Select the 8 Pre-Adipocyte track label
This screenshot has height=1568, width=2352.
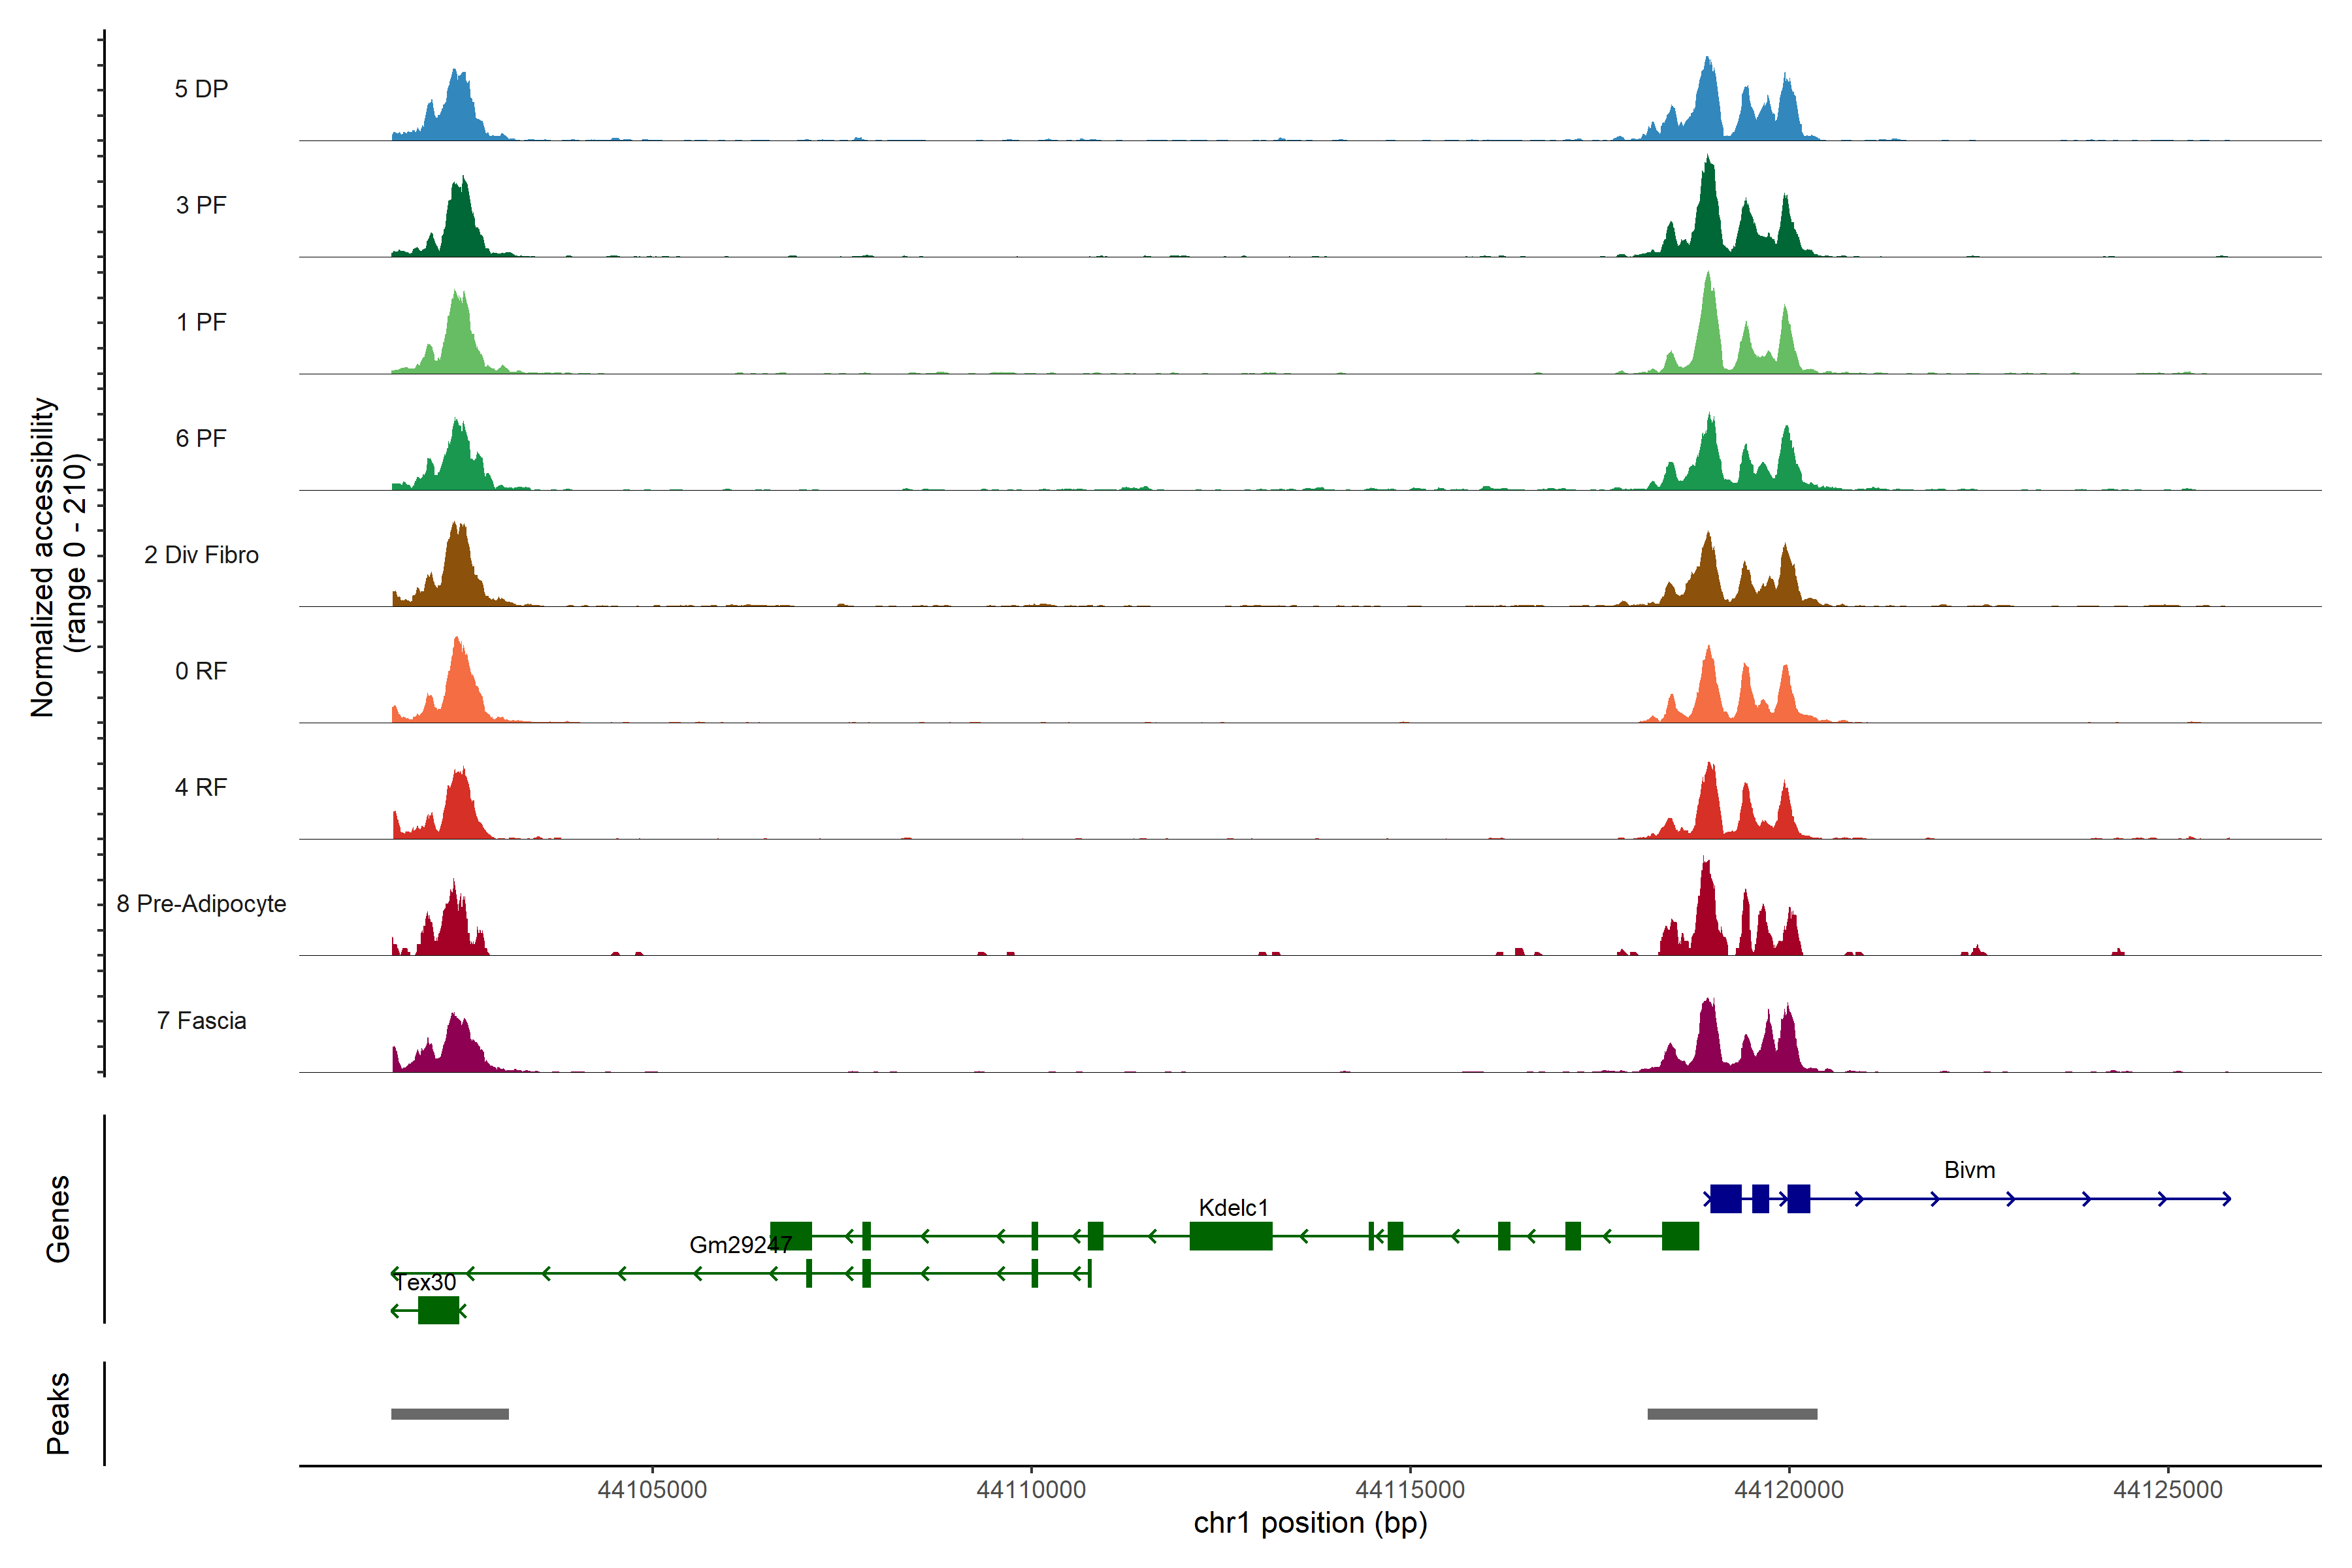[201, 904]
